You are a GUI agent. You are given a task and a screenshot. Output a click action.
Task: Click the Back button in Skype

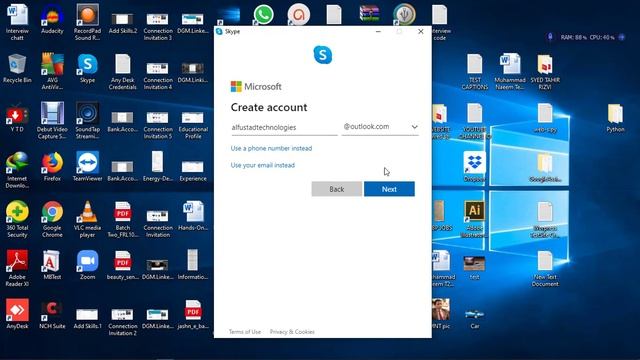click(x=337, y=189)
